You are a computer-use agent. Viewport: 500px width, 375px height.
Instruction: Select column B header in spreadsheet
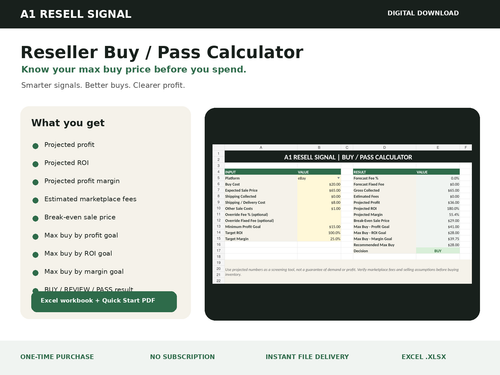[x=319, y=147]
